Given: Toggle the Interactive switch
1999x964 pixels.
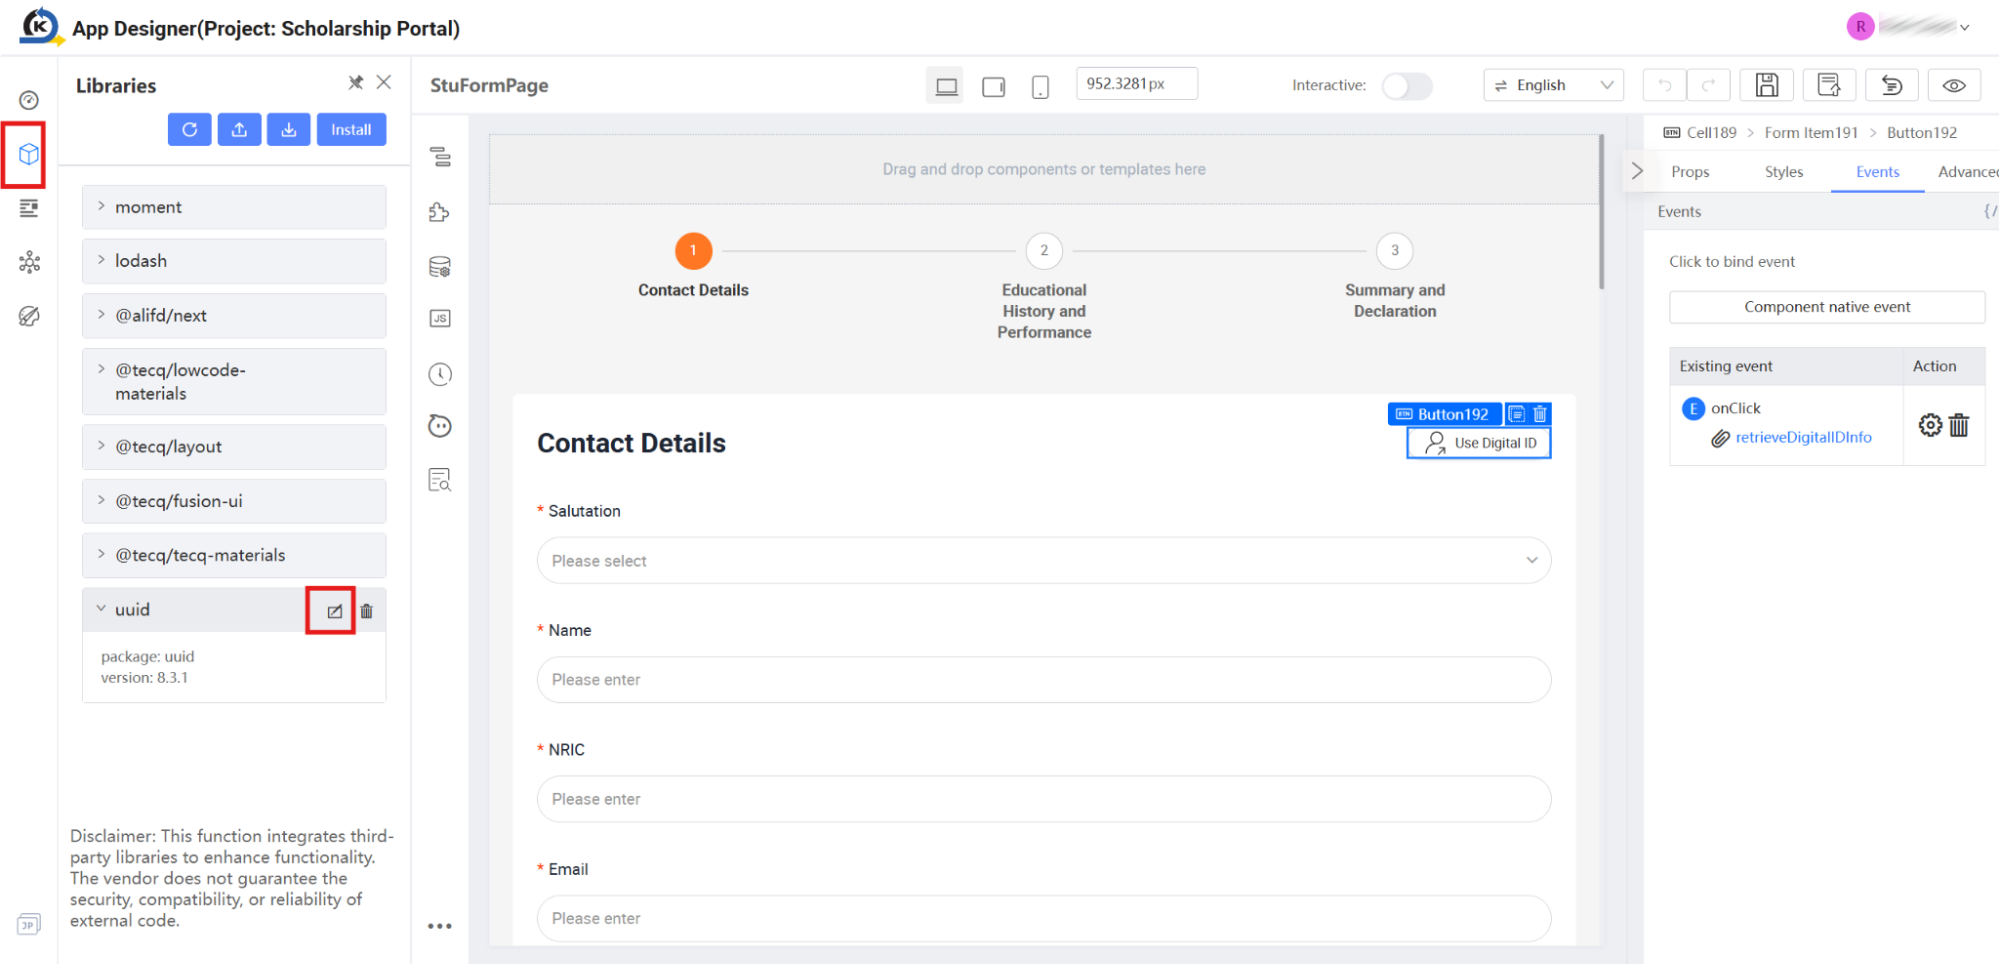Looking at the screenshot, I should tap(1406, 86).
